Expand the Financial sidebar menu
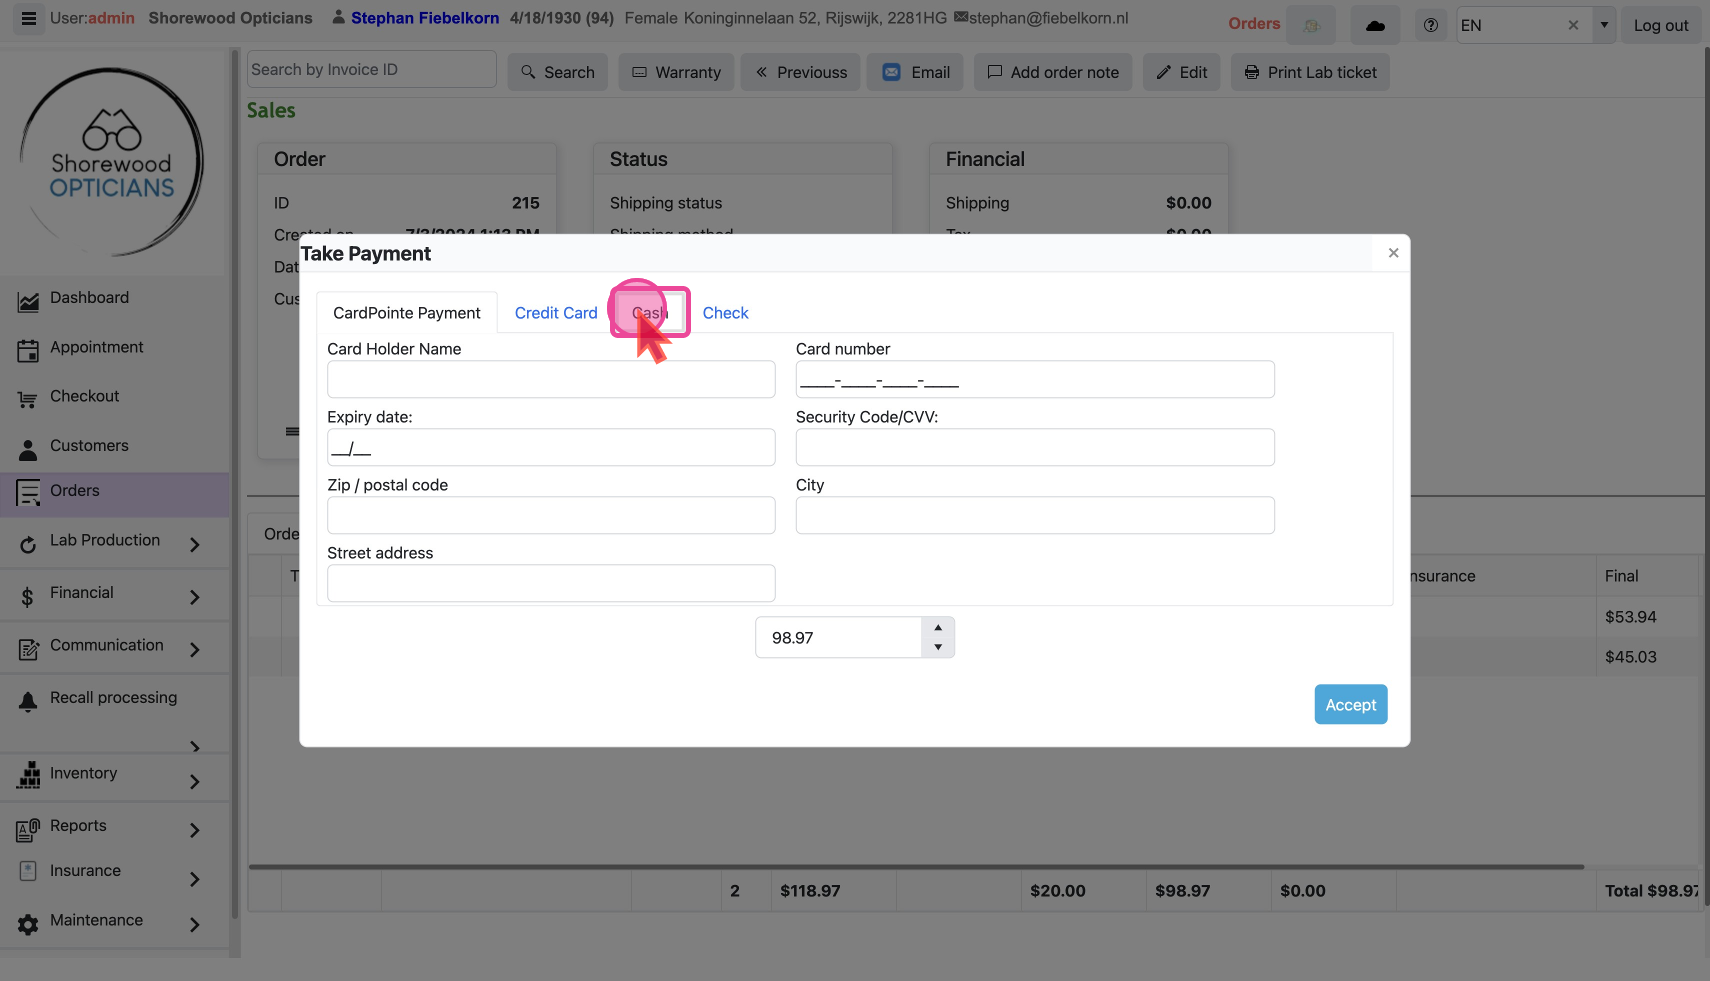The height and width of the screenshot is (981, 1710). 195,596
